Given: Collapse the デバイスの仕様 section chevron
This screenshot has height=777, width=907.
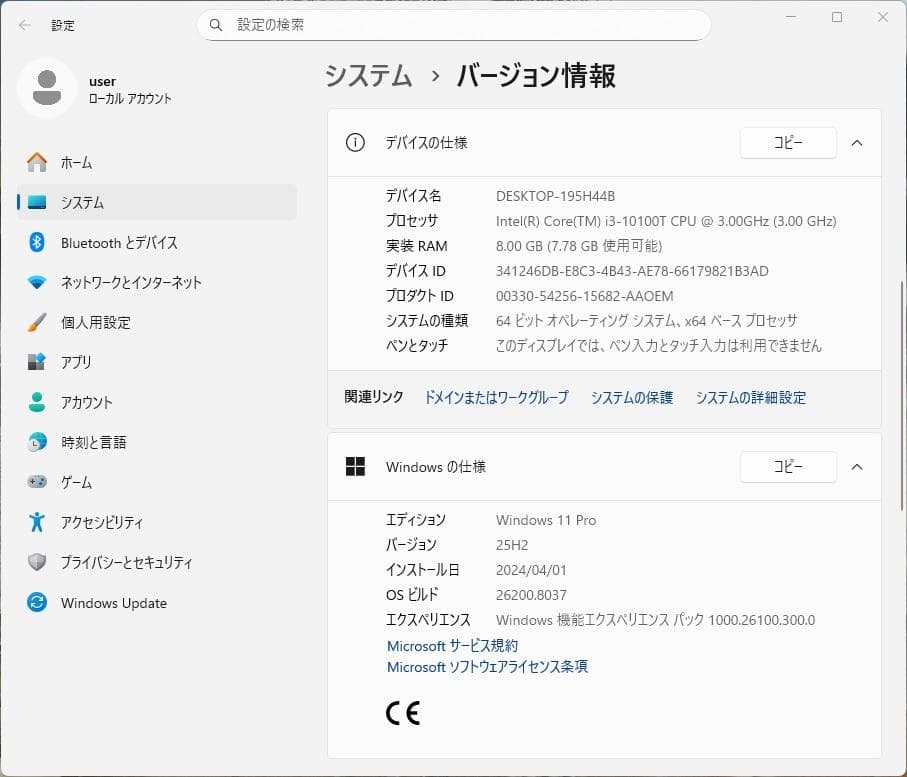Looking at the screenshot, I should point(857,143).
